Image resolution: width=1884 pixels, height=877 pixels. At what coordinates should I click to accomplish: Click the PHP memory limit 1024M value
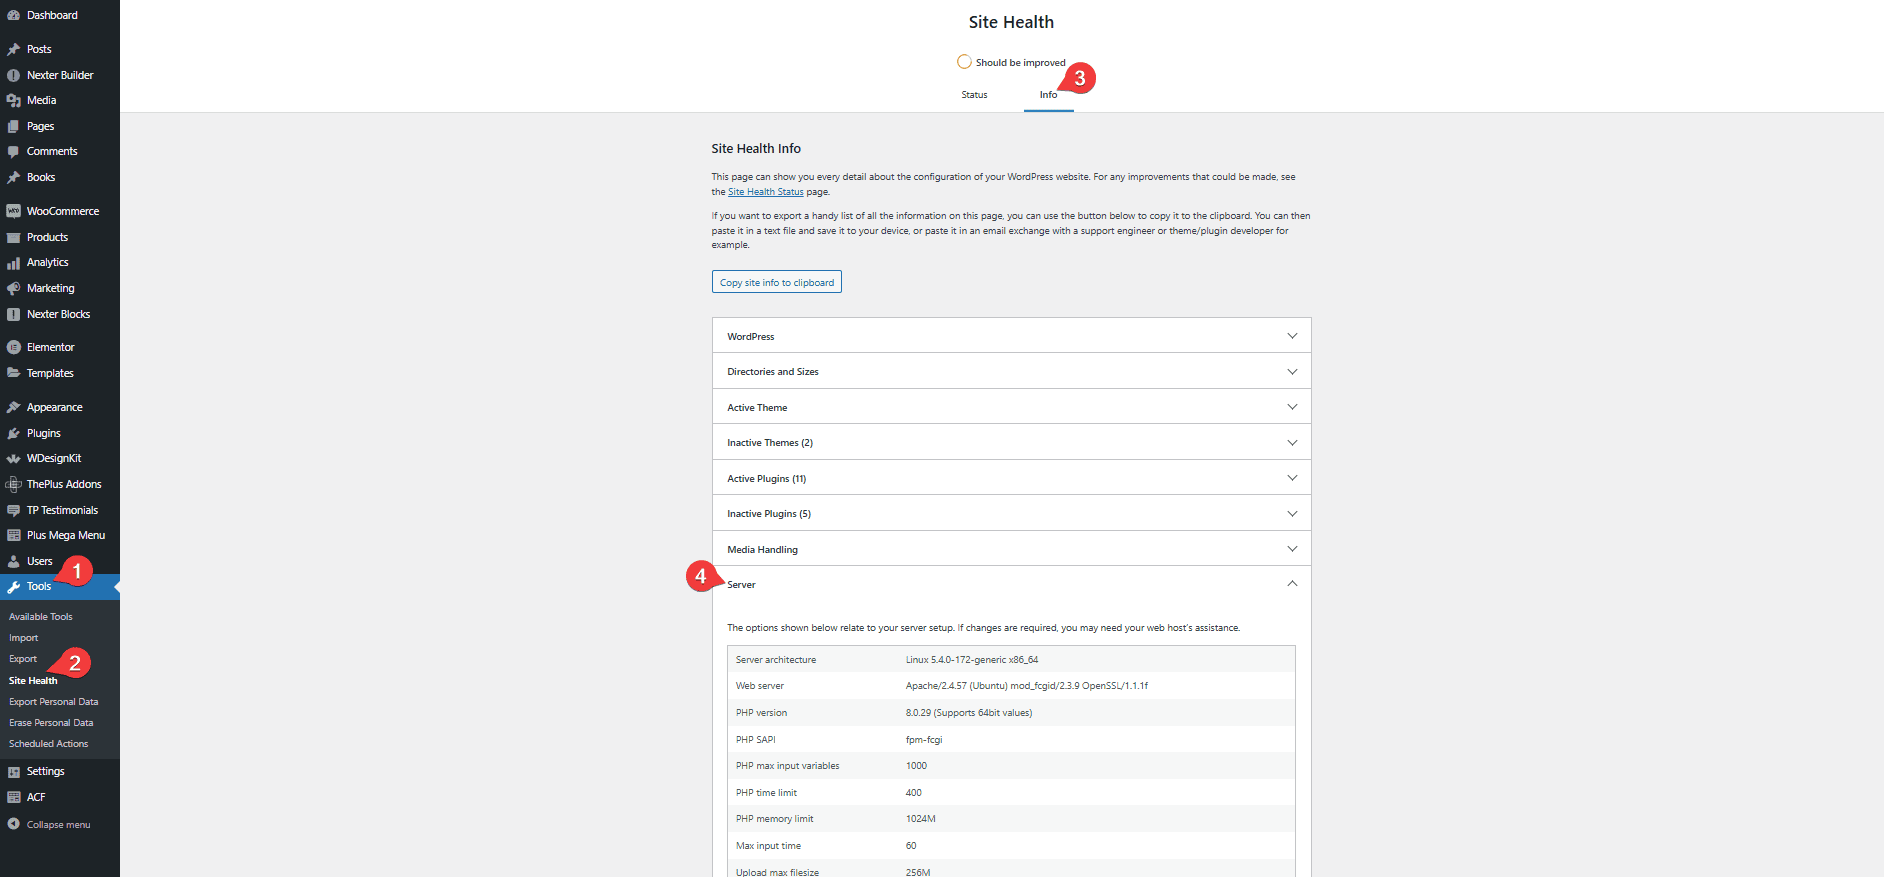coord(921,819)
